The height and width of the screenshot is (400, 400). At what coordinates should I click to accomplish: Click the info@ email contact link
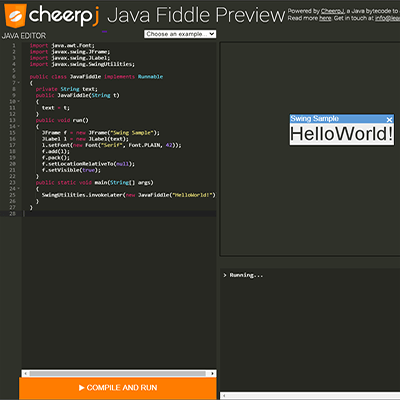click(x=387, y=18)
